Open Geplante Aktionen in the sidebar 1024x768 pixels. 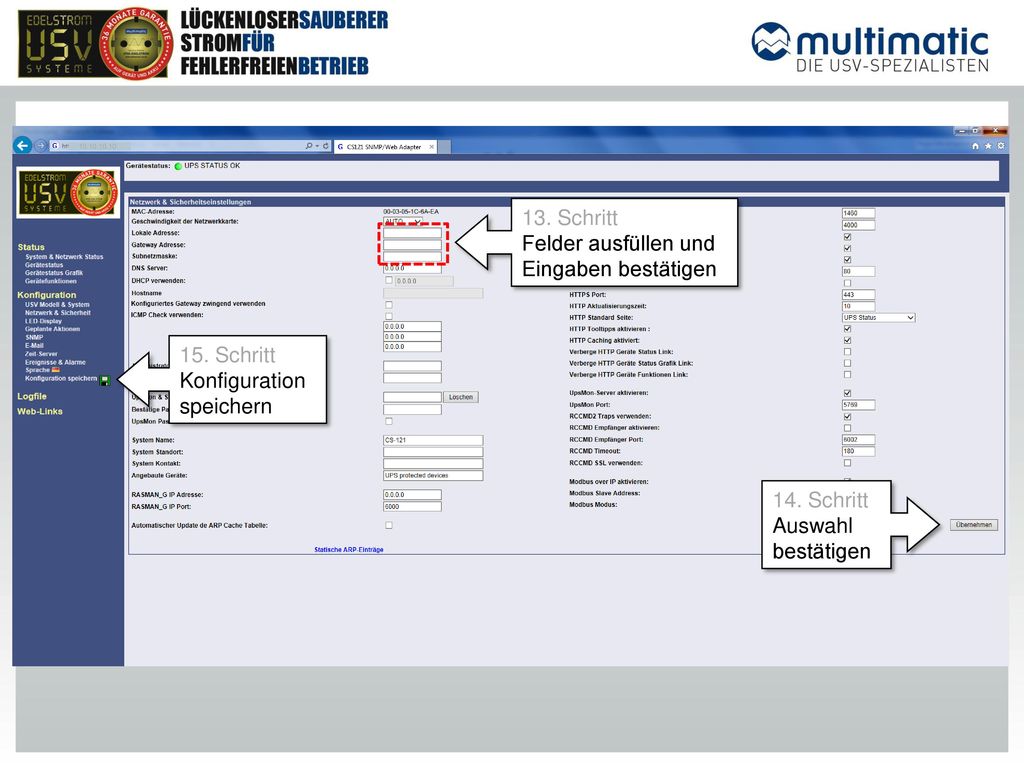click(x=52, y=329)
